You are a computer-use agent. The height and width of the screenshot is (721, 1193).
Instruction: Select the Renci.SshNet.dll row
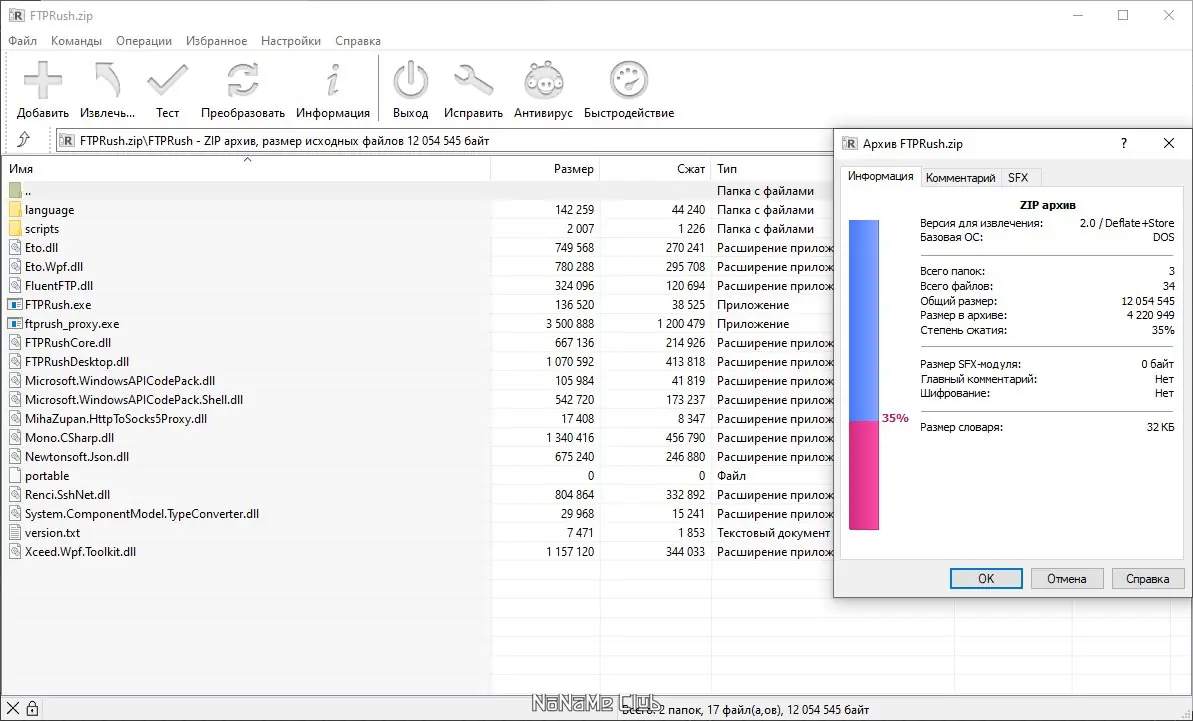[x=417, y=495]
